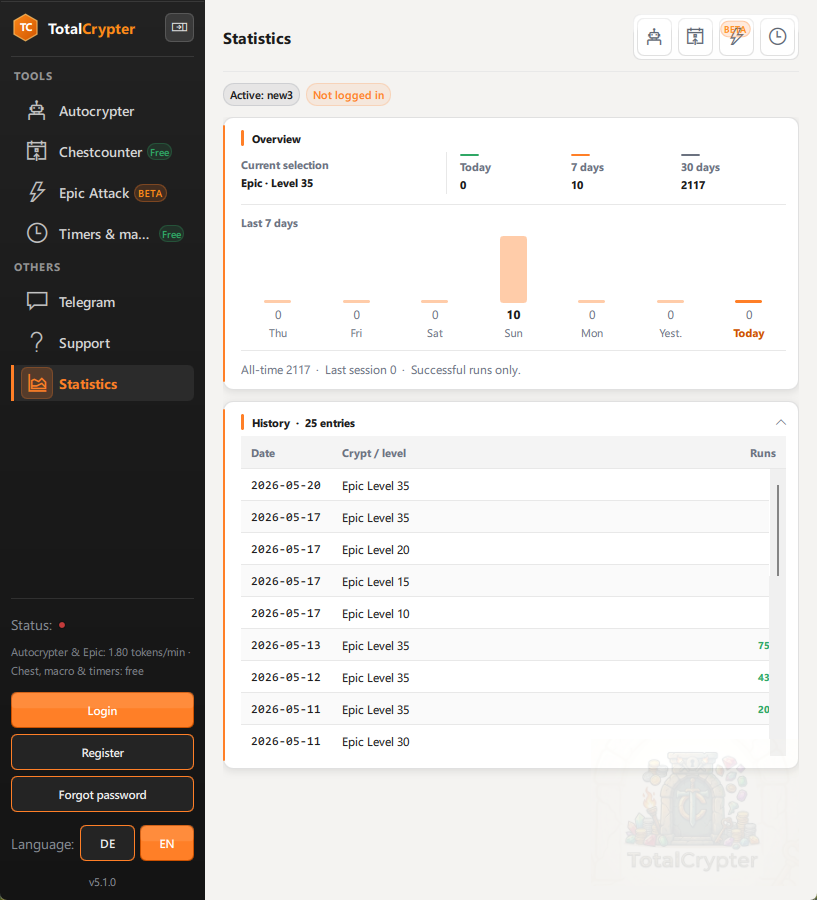The height and width of the screenshot is (900, 817).
Task: Click the History table vertical scrollbar
Action: pos(778,530)
